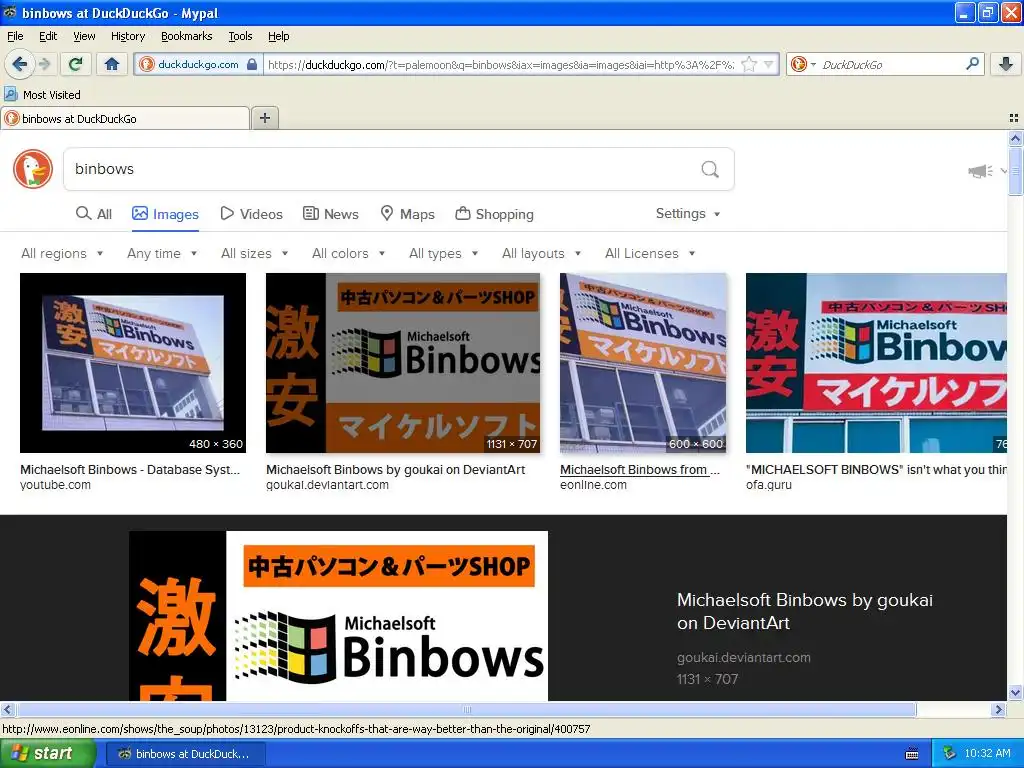Open a new tab with plus button
The image size is (1024, 768).
(264, 118)
